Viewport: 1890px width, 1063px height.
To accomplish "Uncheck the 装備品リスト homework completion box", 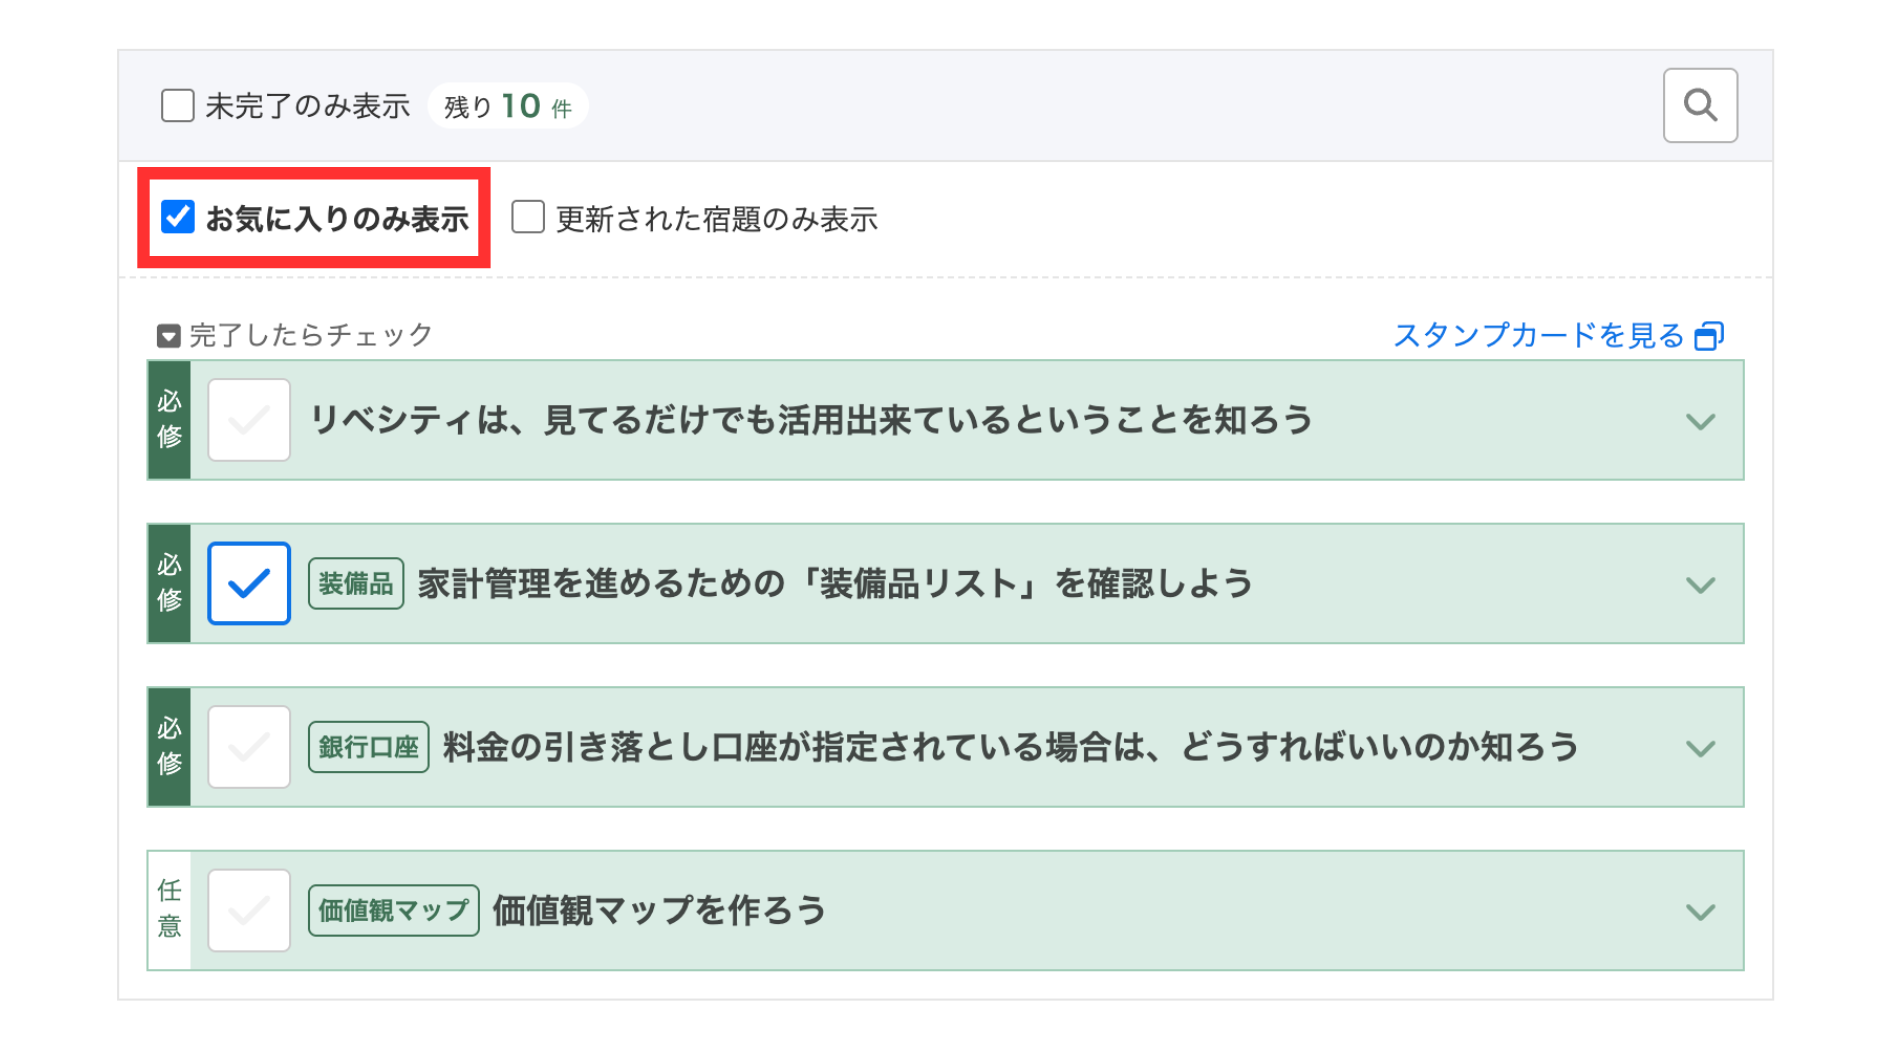I will coord(249,584).
